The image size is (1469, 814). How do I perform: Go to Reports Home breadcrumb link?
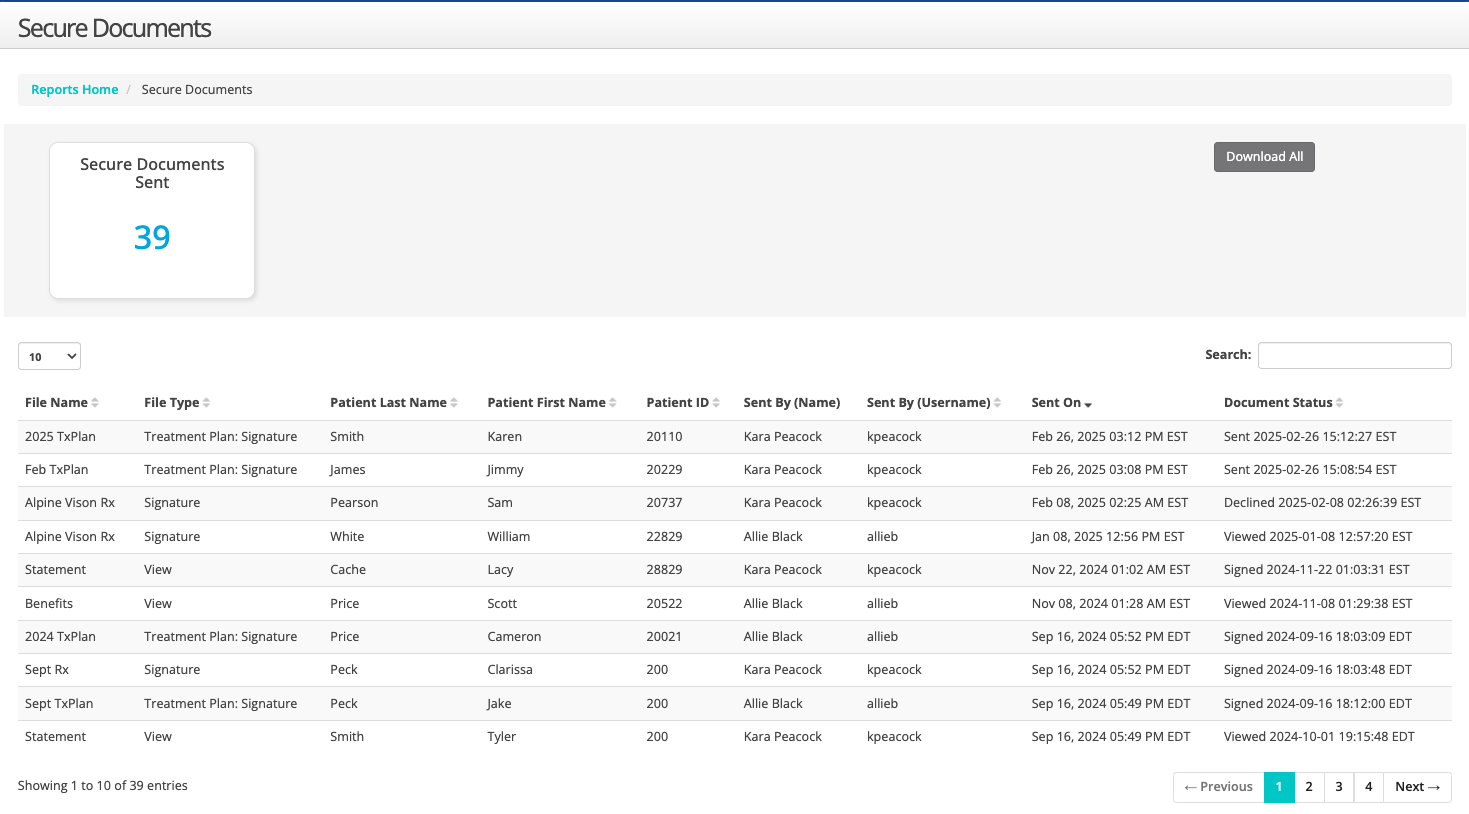tap(75, 90)
